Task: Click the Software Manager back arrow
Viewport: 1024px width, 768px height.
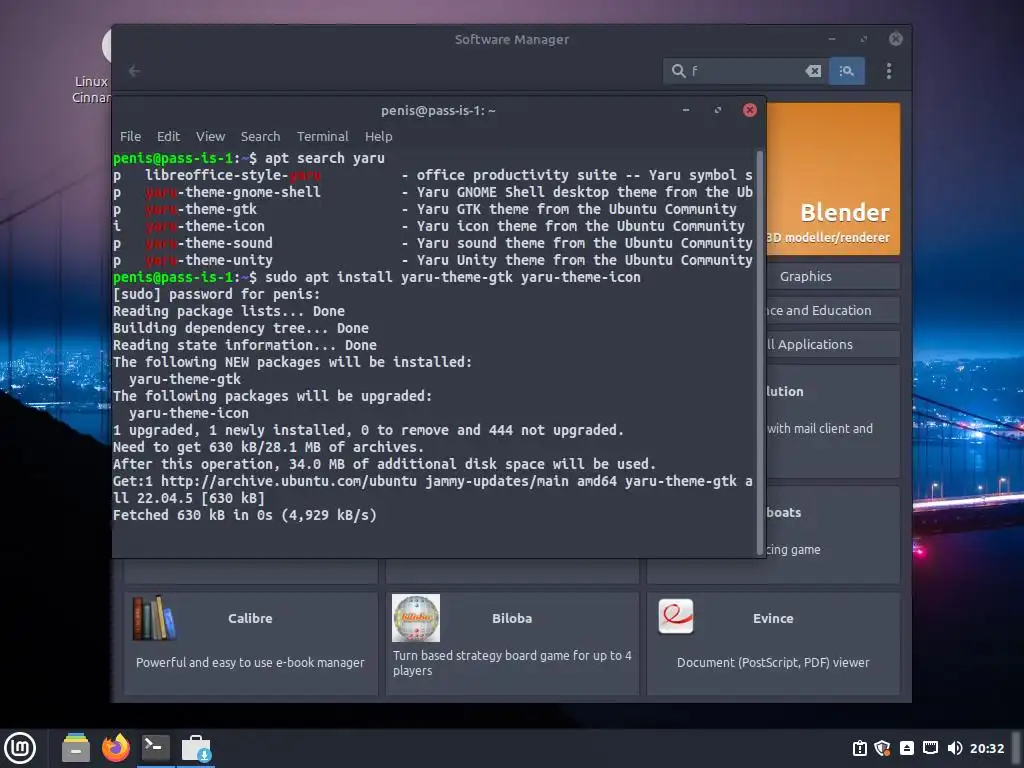Action: click(x=135, y=71)
